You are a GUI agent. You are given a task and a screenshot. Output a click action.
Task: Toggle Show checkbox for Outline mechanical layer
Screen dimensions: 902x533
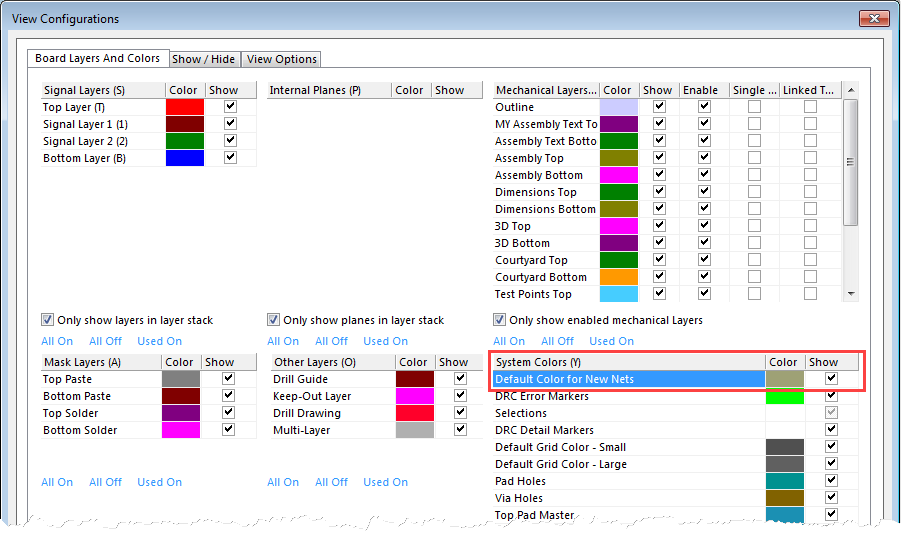[659, 106]
